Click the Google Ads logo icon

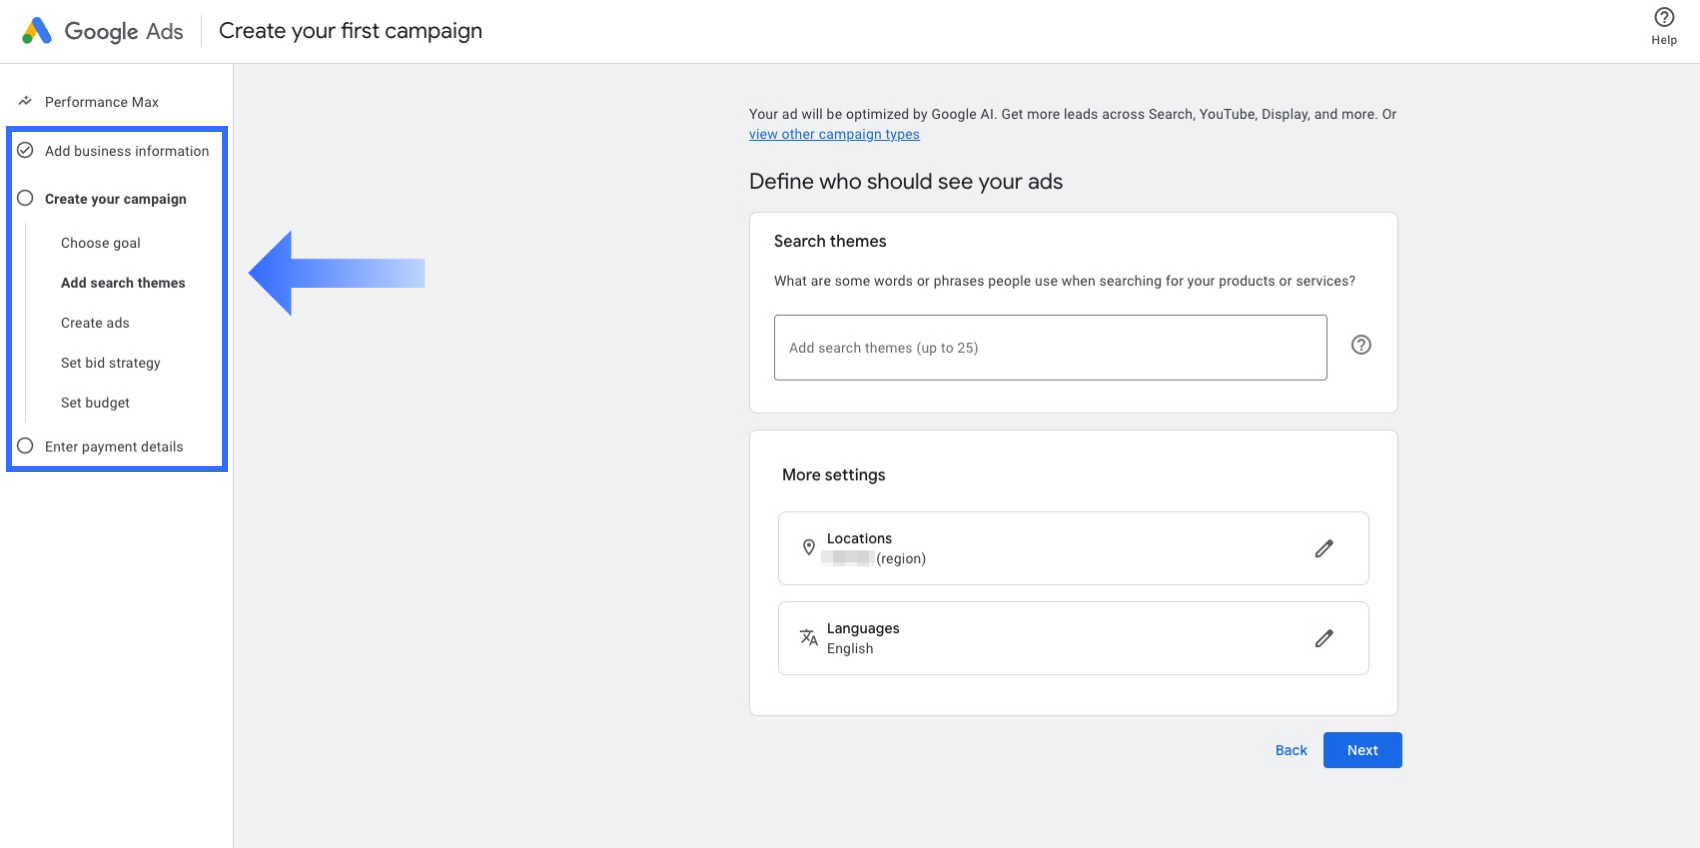pyautogui.click(x=37, y=31)
